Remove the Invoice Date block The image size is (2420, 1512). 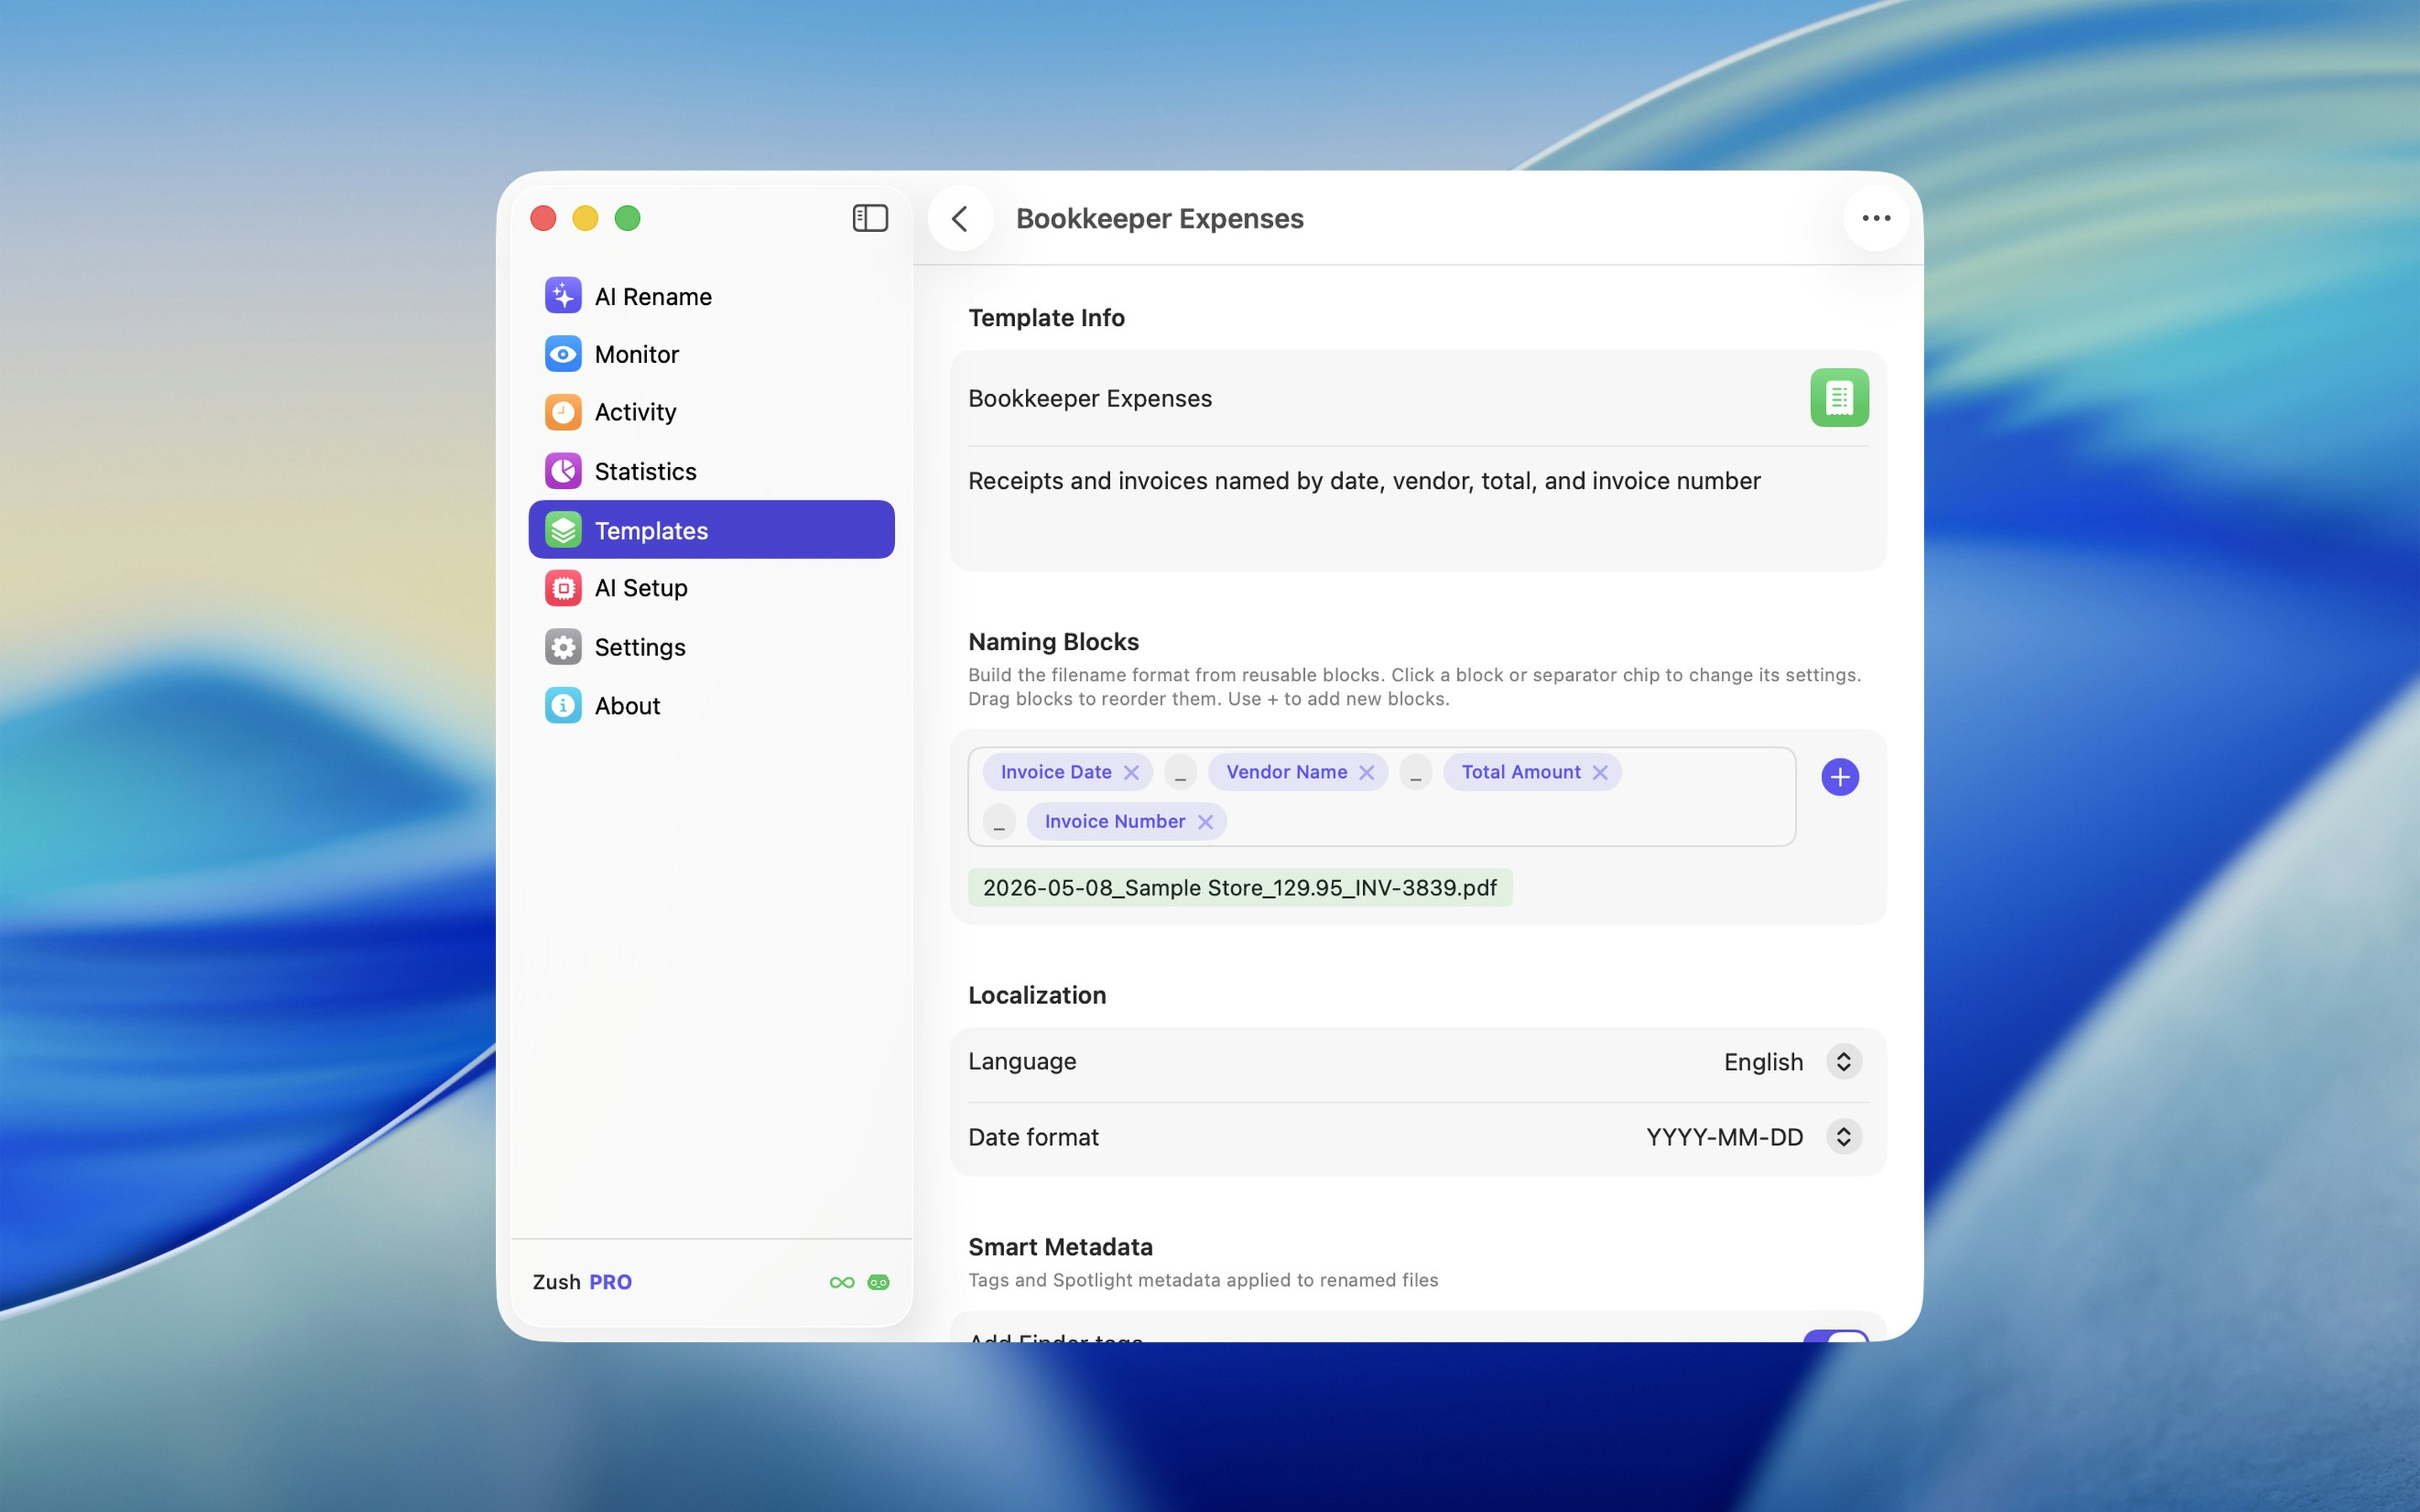[x=1131, y=772]
